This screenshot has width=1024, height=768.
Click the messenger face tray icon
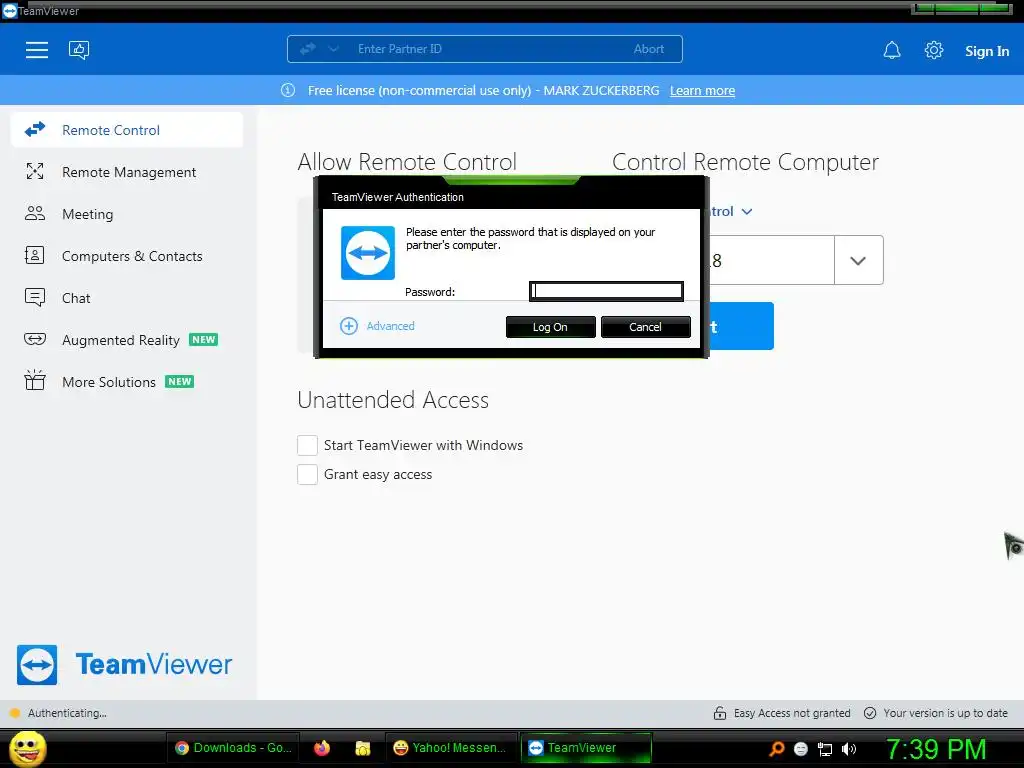click(801, 749)
